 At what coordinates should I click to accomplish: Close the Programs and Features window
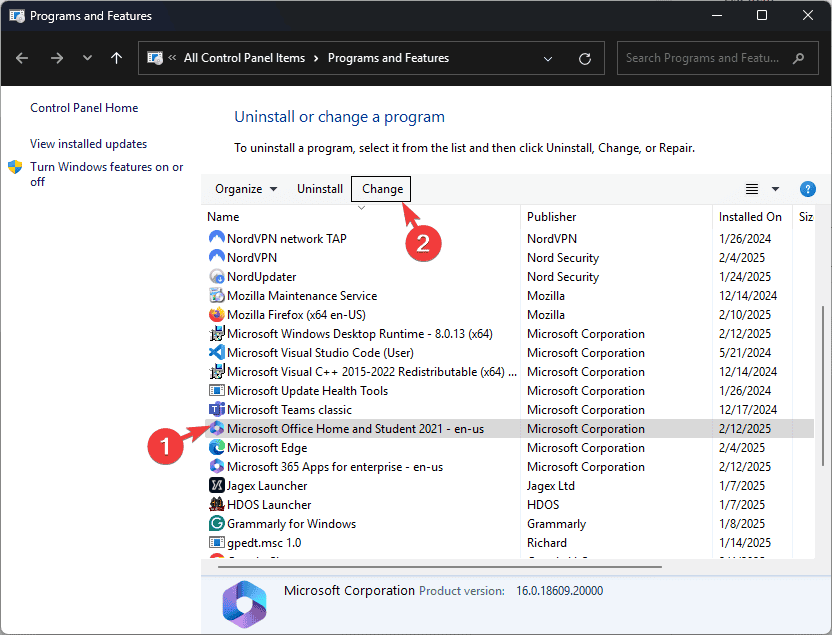point(808,15)
